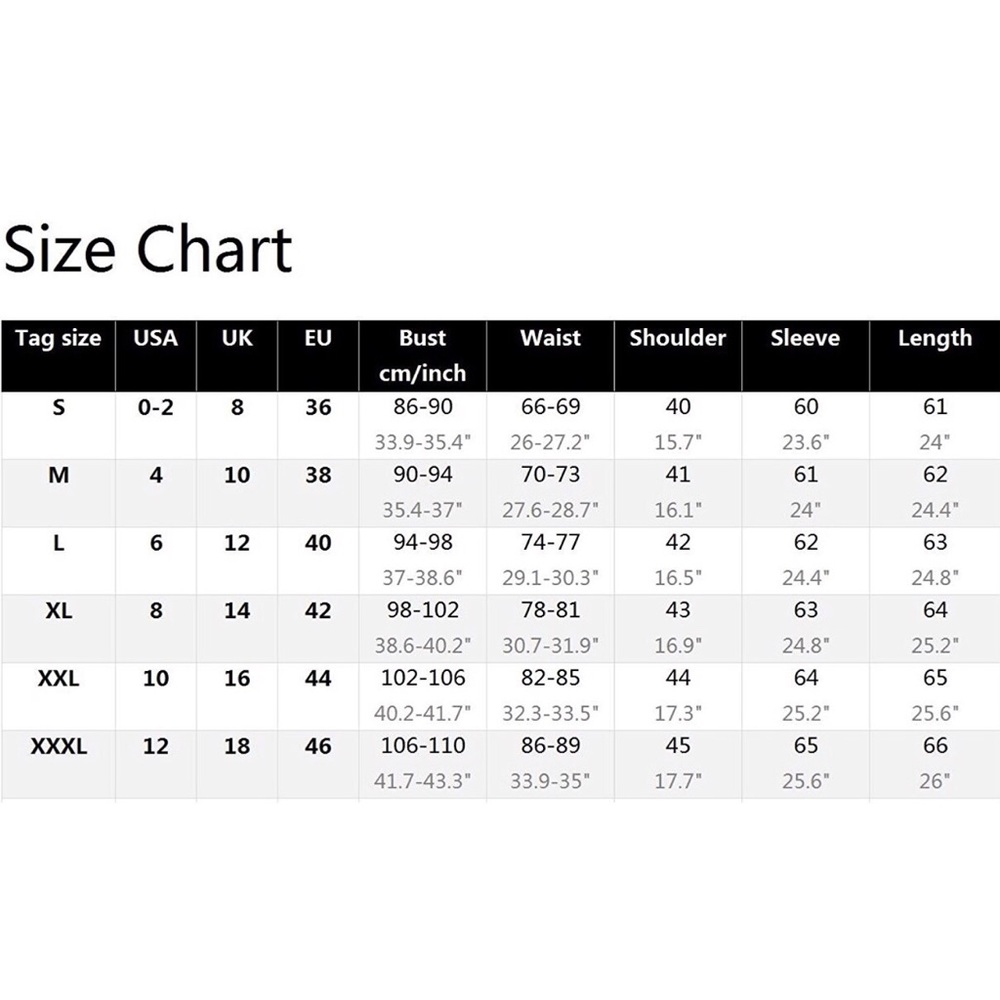Click the XL tag size cell
Screen dimensions: 1000x1000
point(59,610)
